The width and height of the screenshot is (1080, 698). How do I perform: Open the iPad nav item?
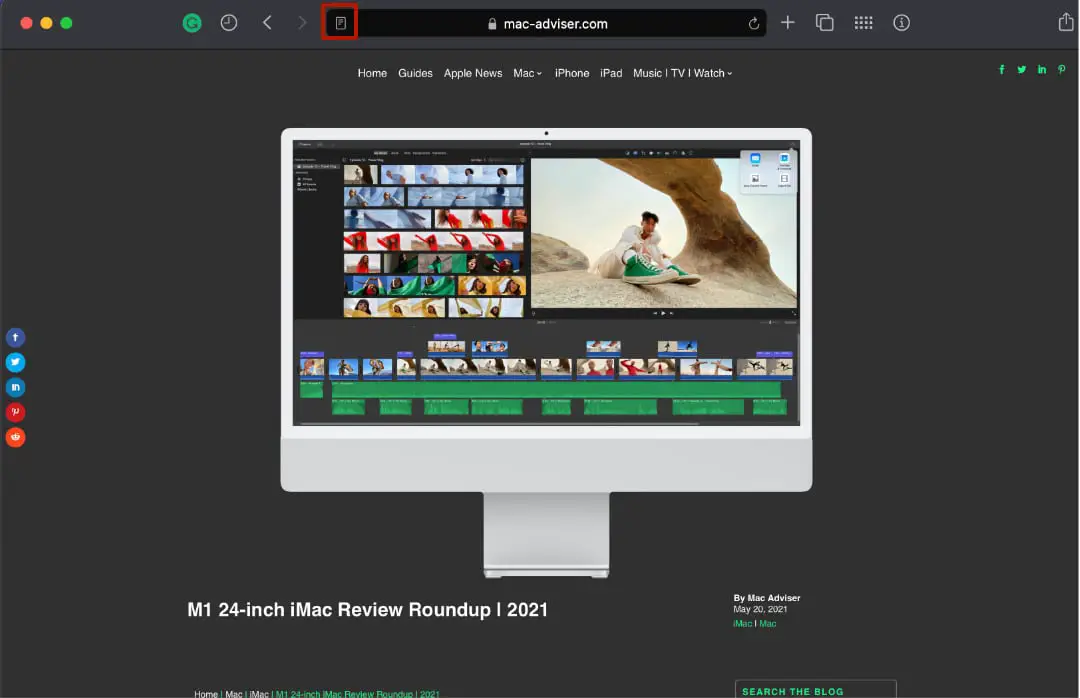coord(611,73)
